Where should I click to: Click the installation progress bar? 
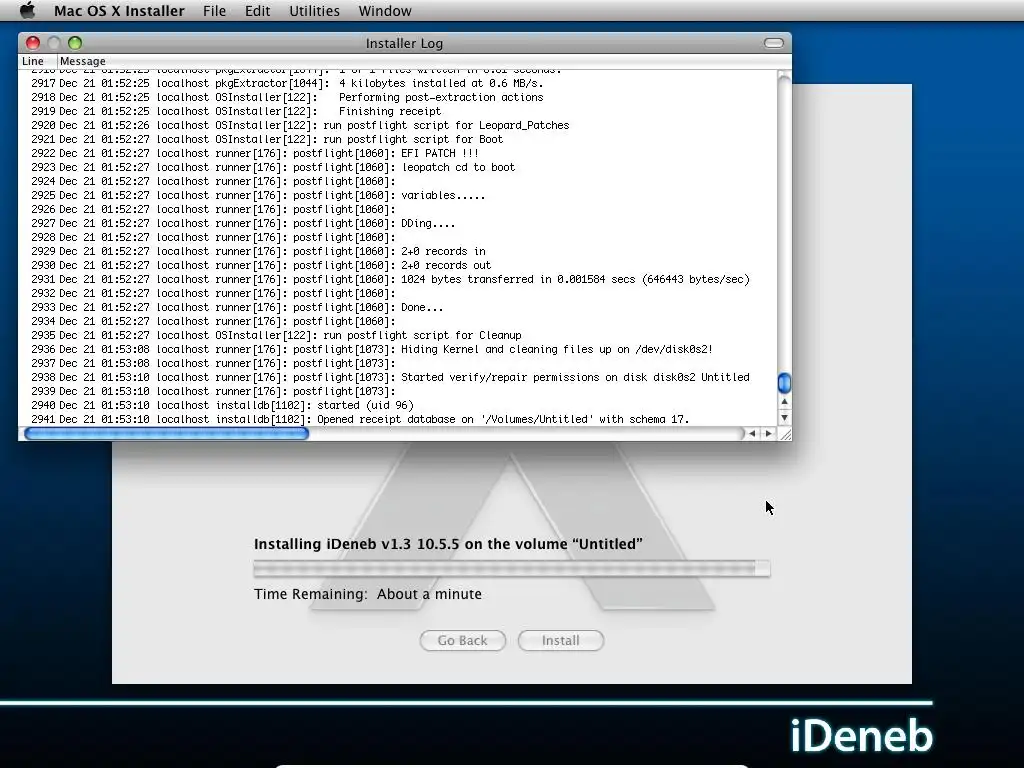pos(512,569)
